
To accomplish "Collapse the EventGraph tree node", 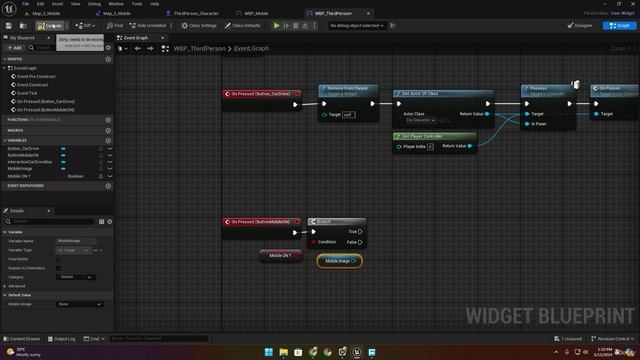I will (4, 68).
